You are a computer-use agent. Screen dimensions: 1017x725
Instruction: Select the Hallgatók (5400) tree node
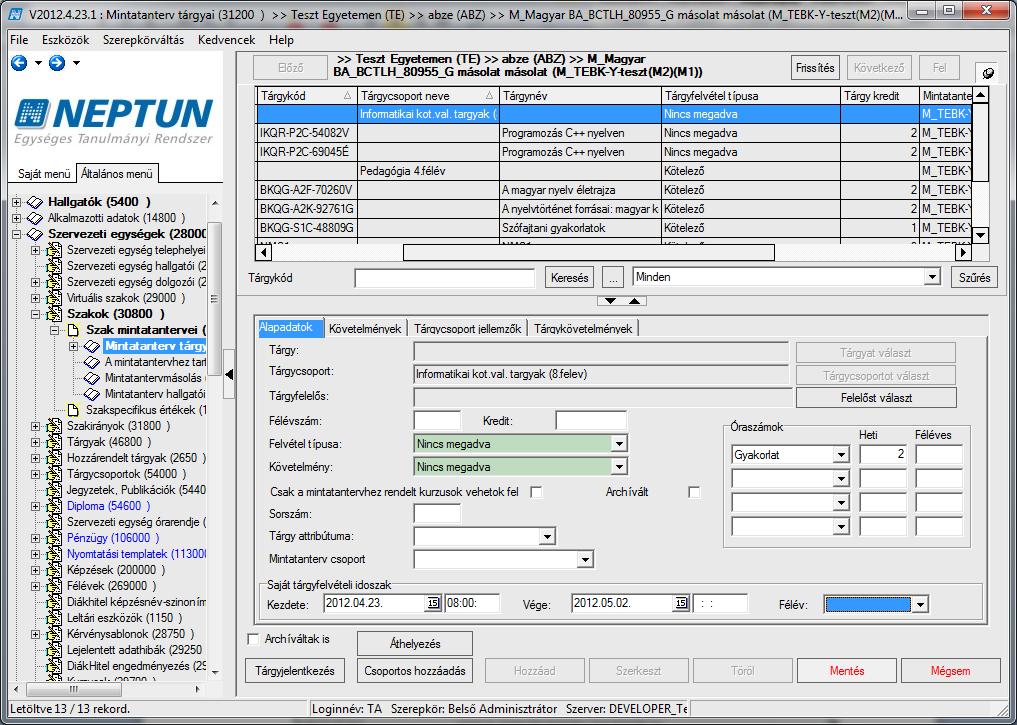(99, 202)
